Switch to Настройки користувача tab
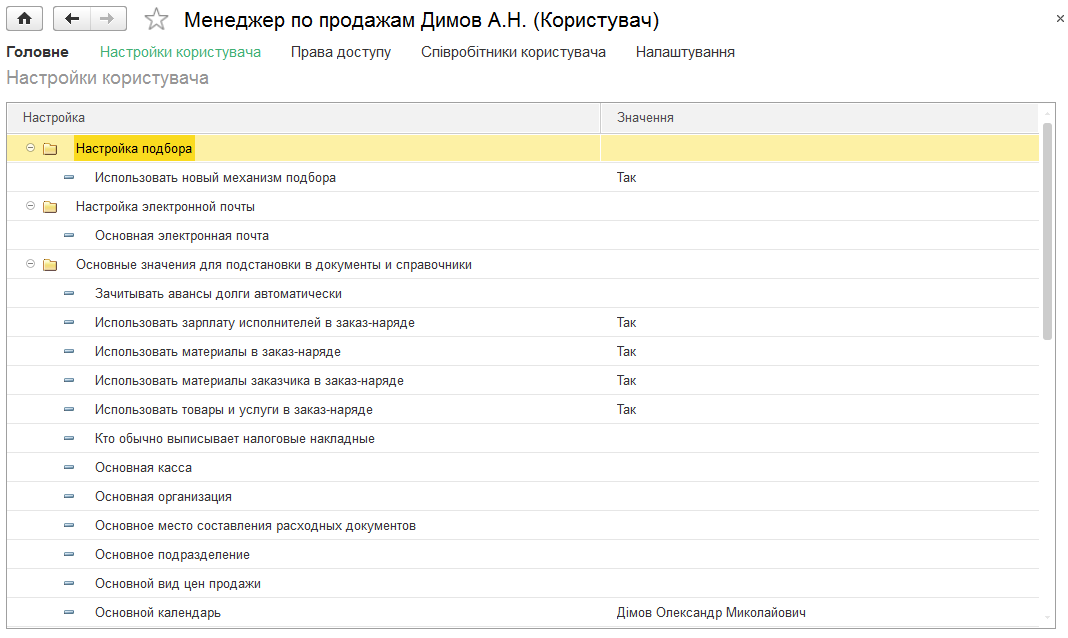This screenshot has width=1068, height=638. tap(180, 52)
